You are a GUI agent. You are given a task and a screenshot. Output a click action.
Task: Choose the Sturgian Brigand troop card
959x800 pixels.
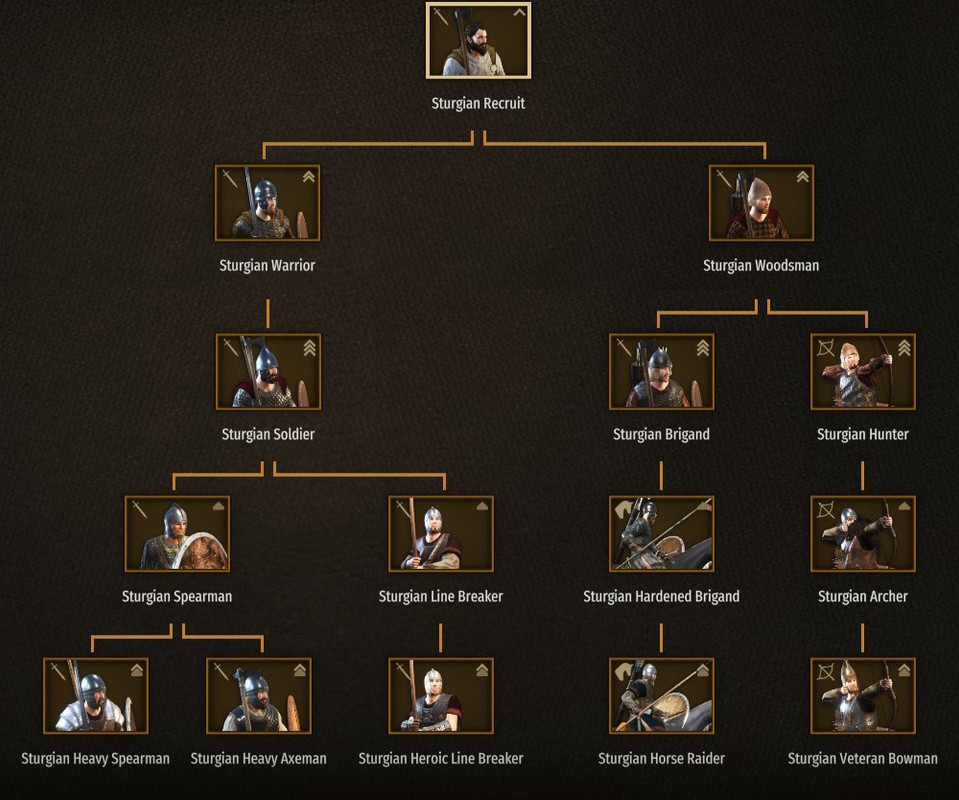click(662, 372)
